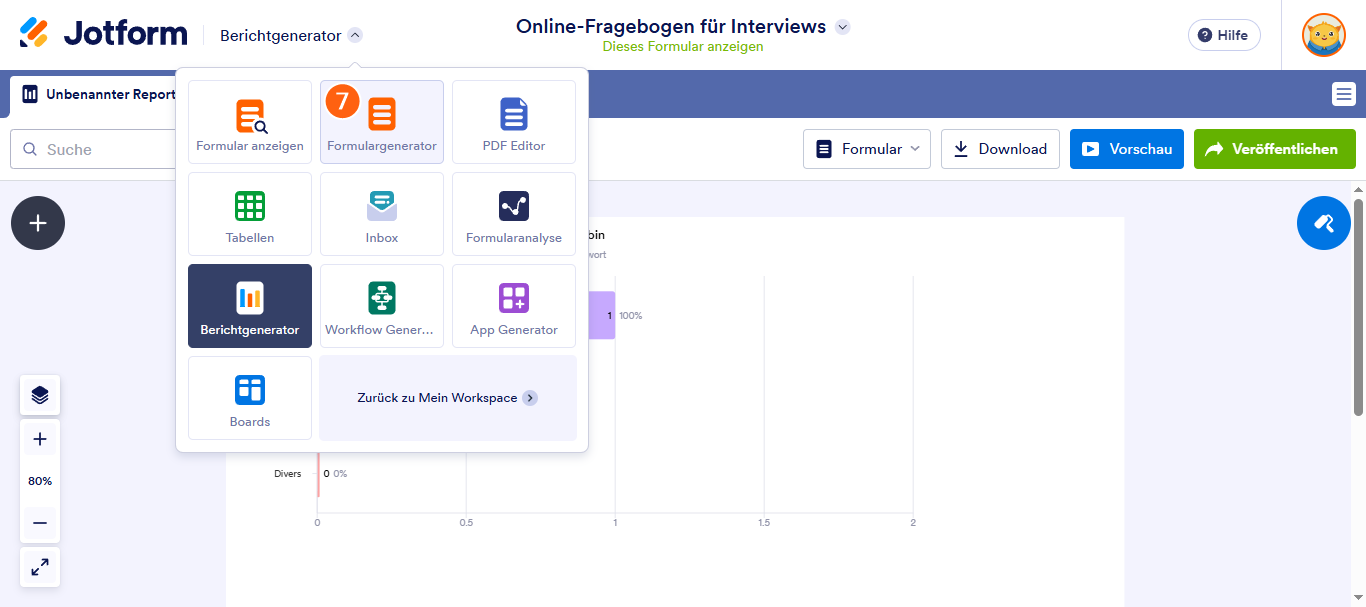Open the Inbox tile
Viewport: 1366px width, 607px height.
(x=382, y=214)
